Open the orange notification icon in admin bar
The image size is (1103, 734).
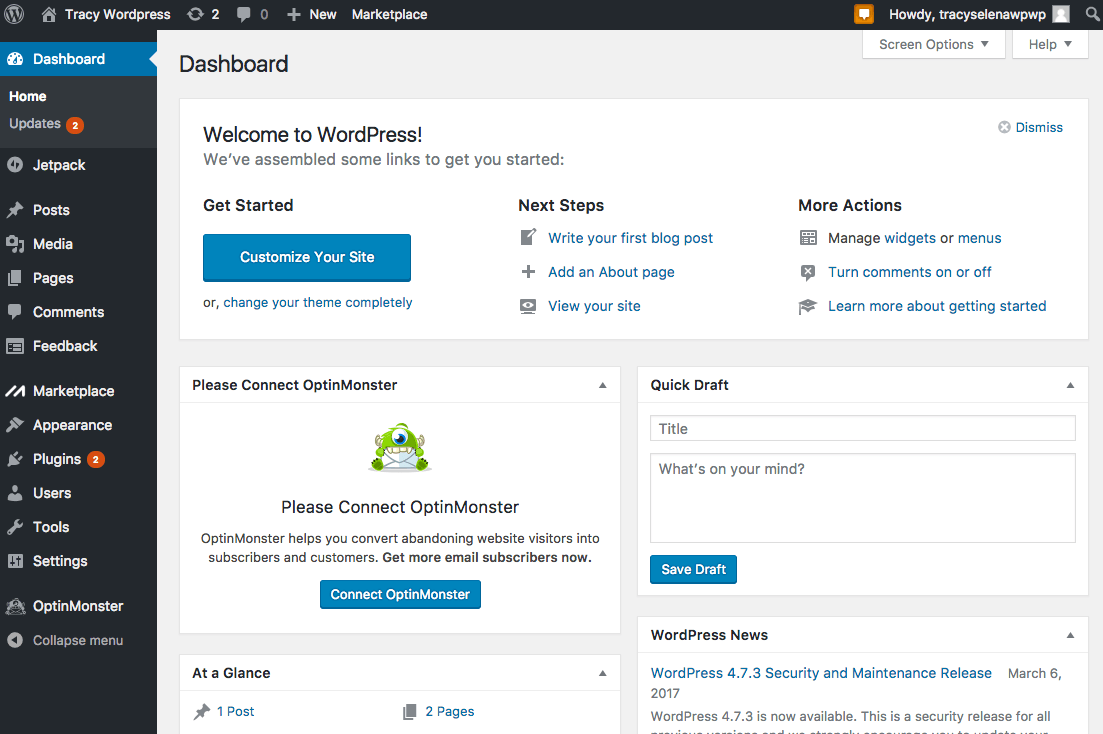[x=864, y=14]
